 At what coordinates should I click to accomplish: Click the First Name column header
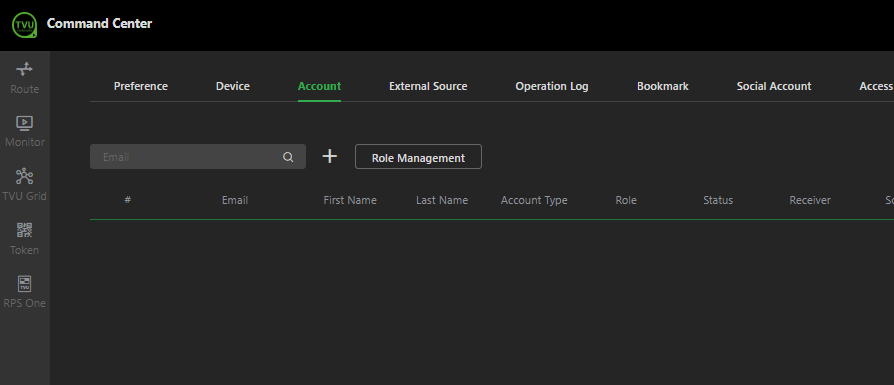(x=350, y=200)
